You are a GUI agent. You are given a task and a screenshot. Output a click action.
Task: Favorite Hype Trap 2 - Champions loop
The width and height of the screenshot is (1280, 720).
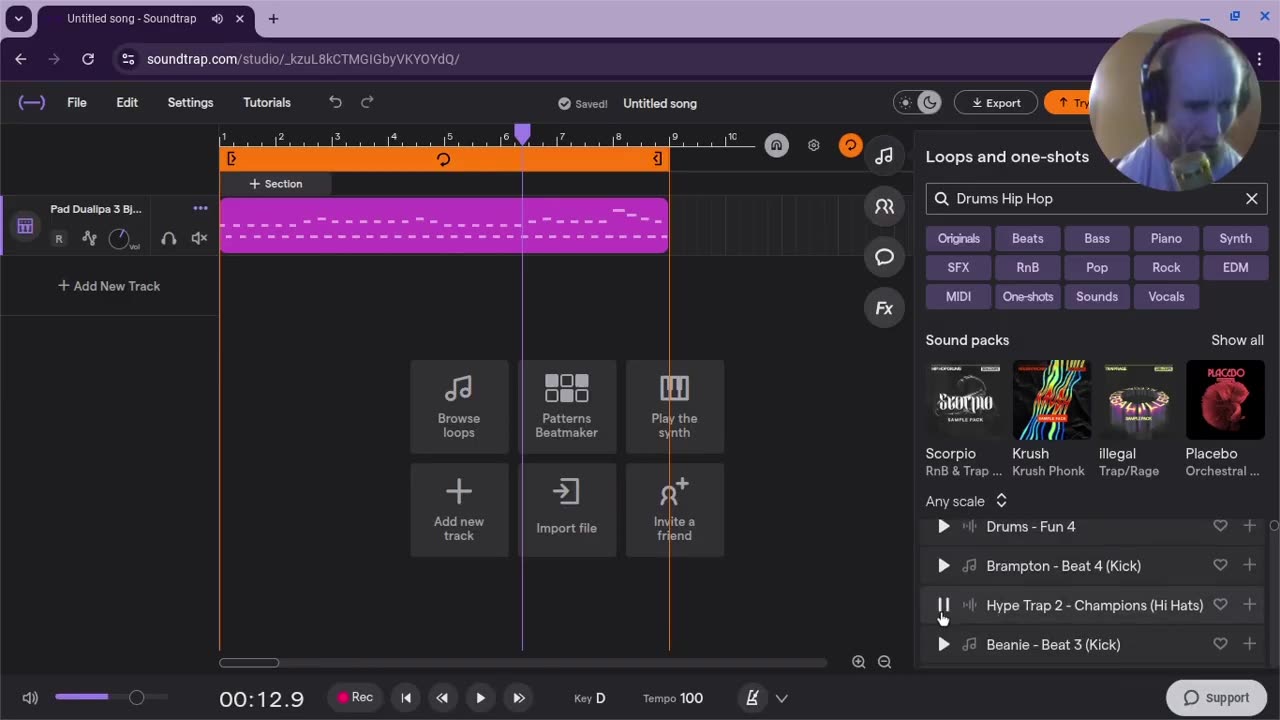(x=1220, y=605)
